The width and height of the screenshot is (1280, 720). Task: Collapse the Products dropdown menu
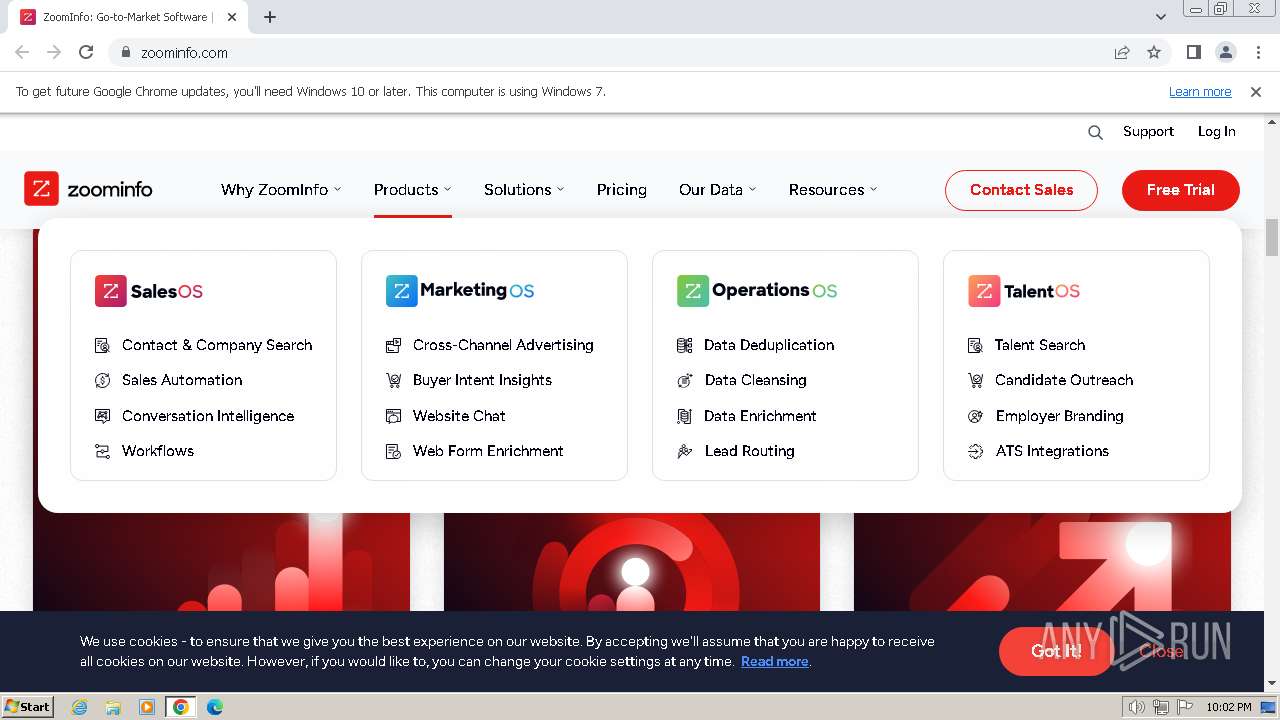pos(412,190)
